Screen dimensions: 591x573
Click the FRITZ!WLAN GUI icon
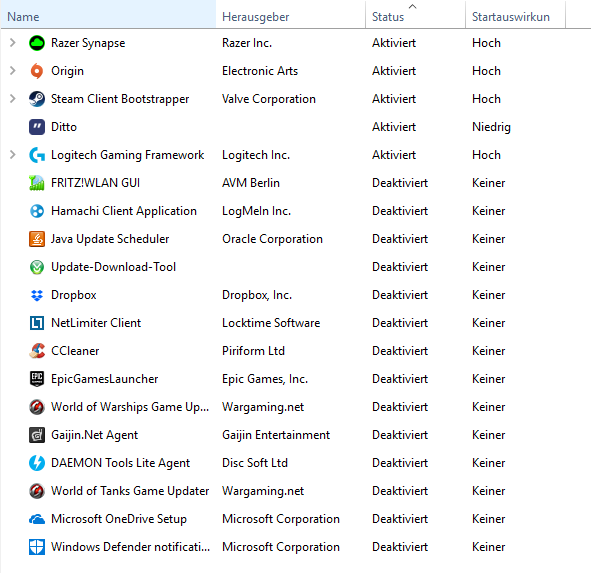37,183
